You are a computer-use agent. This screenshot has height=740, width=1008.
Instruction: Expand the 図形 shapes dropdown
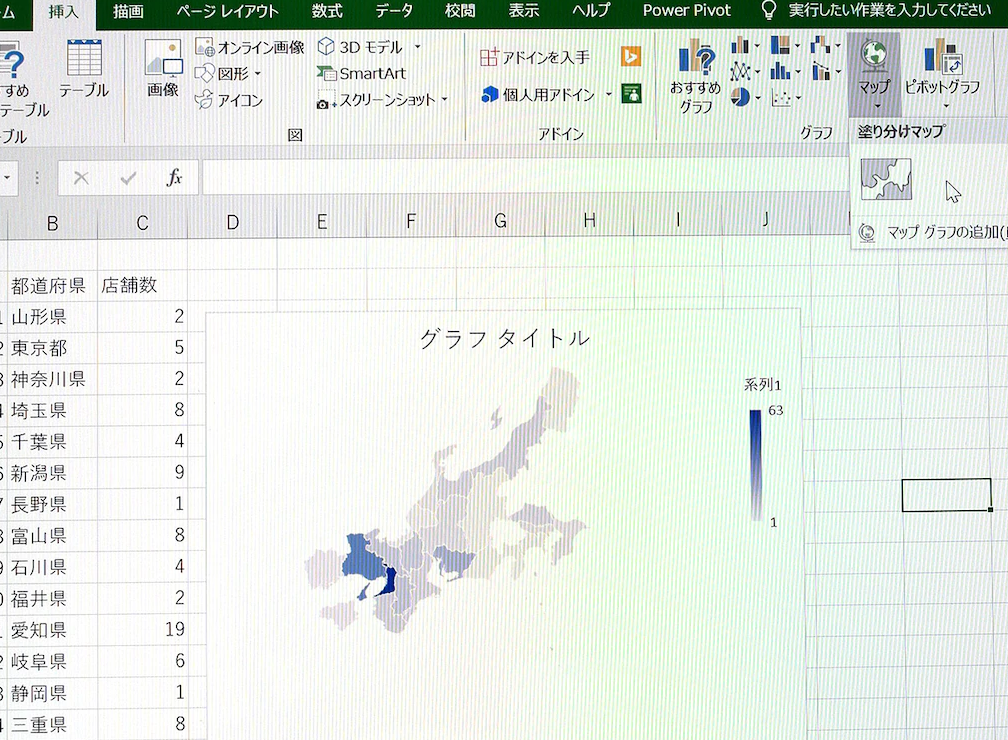[257, 74]
